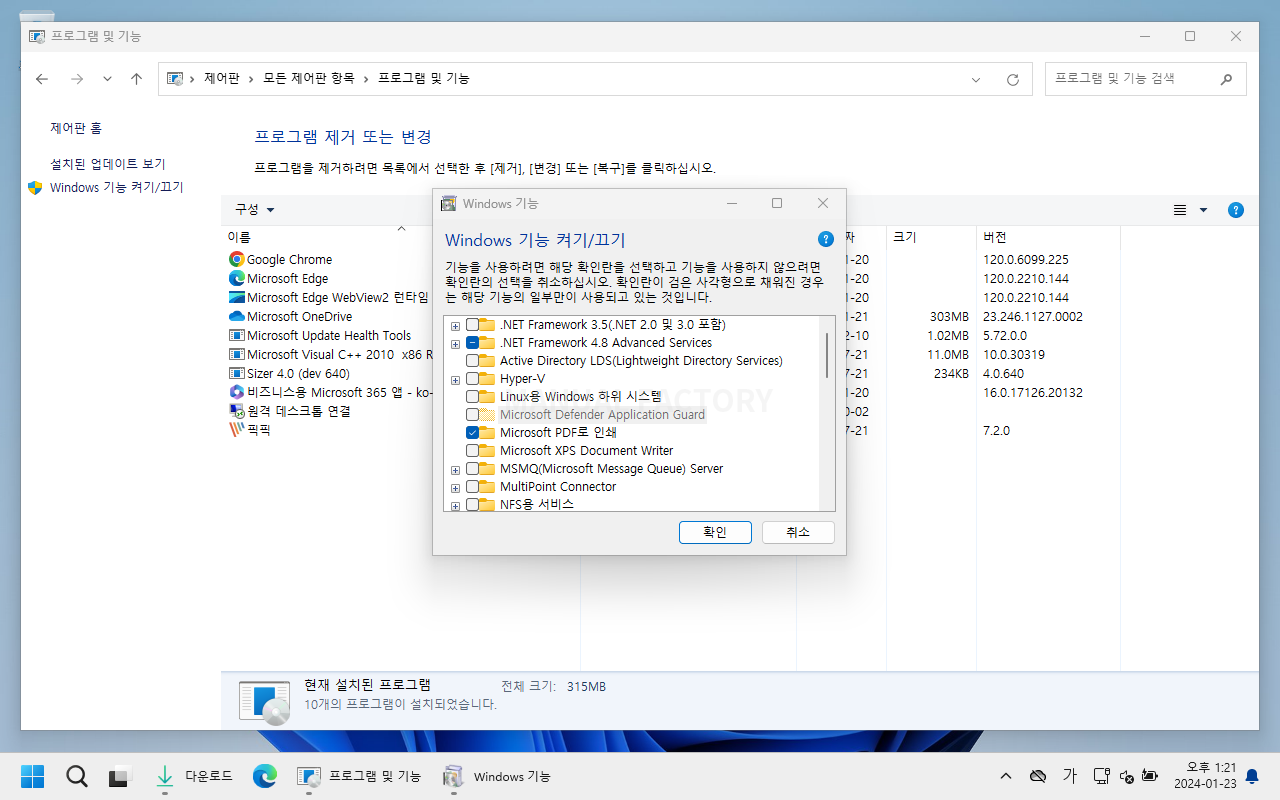1280x800 pixels.
Task: Click the Microsoft 365 앱 icon
Action: pyautogui.click(x=237, y=392)
